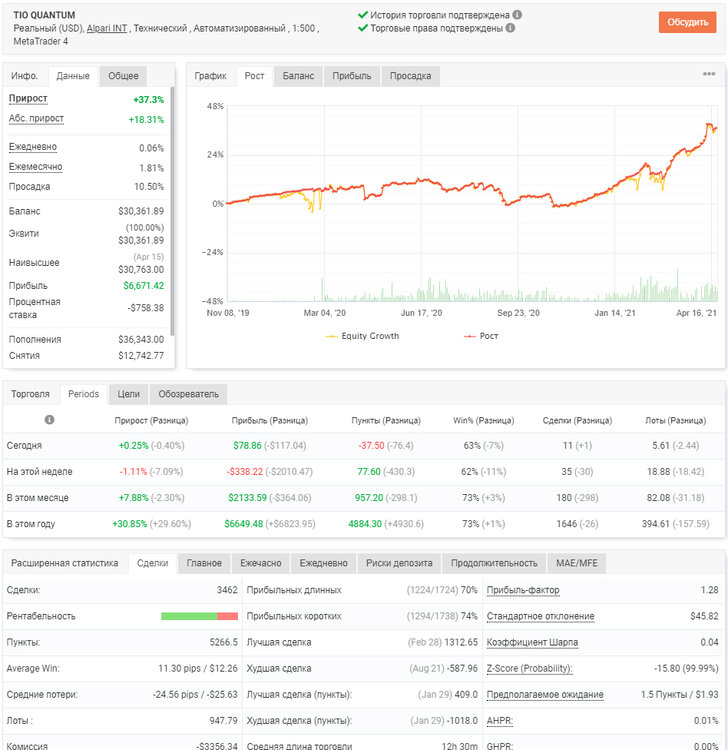
Task: Click info icon next to Торговые права подтверждены
Action: (x=510, y=28)
